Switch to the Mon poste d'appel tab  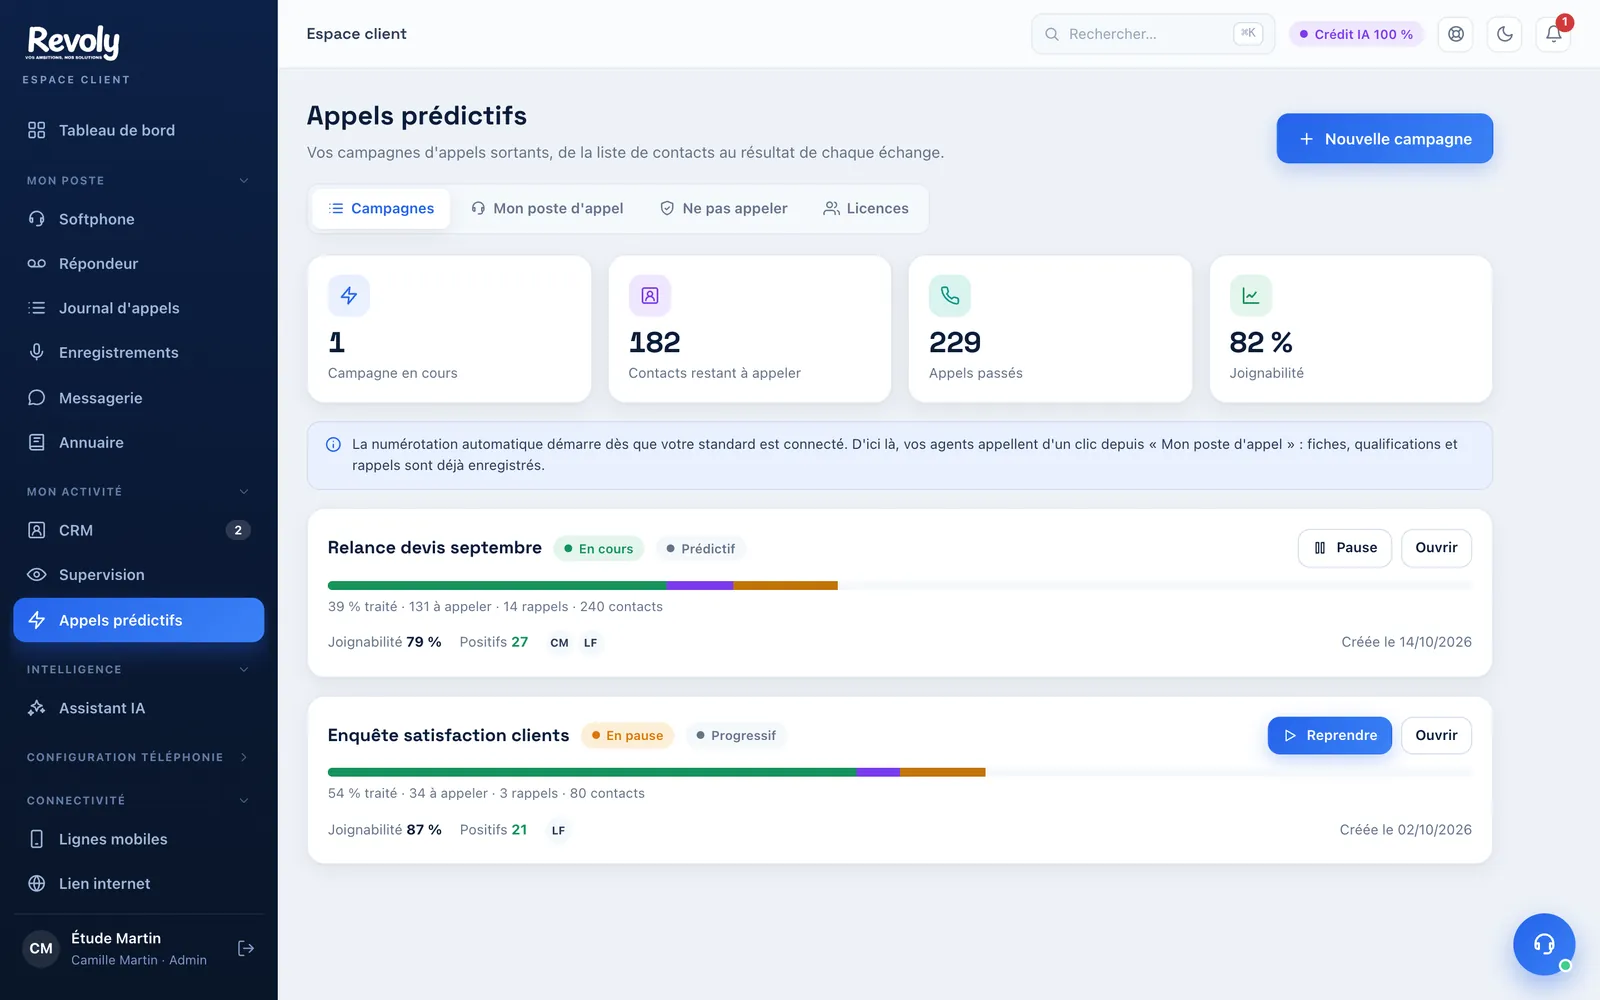(x=547, y=208)
